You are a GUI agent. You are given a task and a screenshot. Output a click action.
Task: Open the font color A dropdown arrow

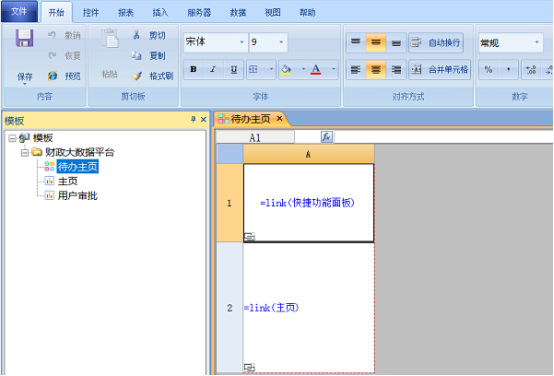click(x=333, y=69)
